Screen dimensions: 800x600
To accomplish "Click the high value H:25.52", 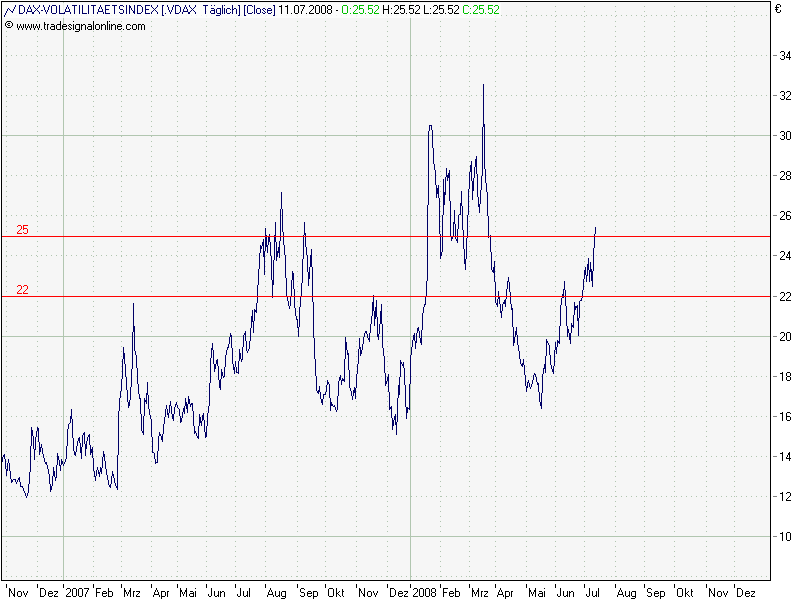I will (x=402, y=10).
